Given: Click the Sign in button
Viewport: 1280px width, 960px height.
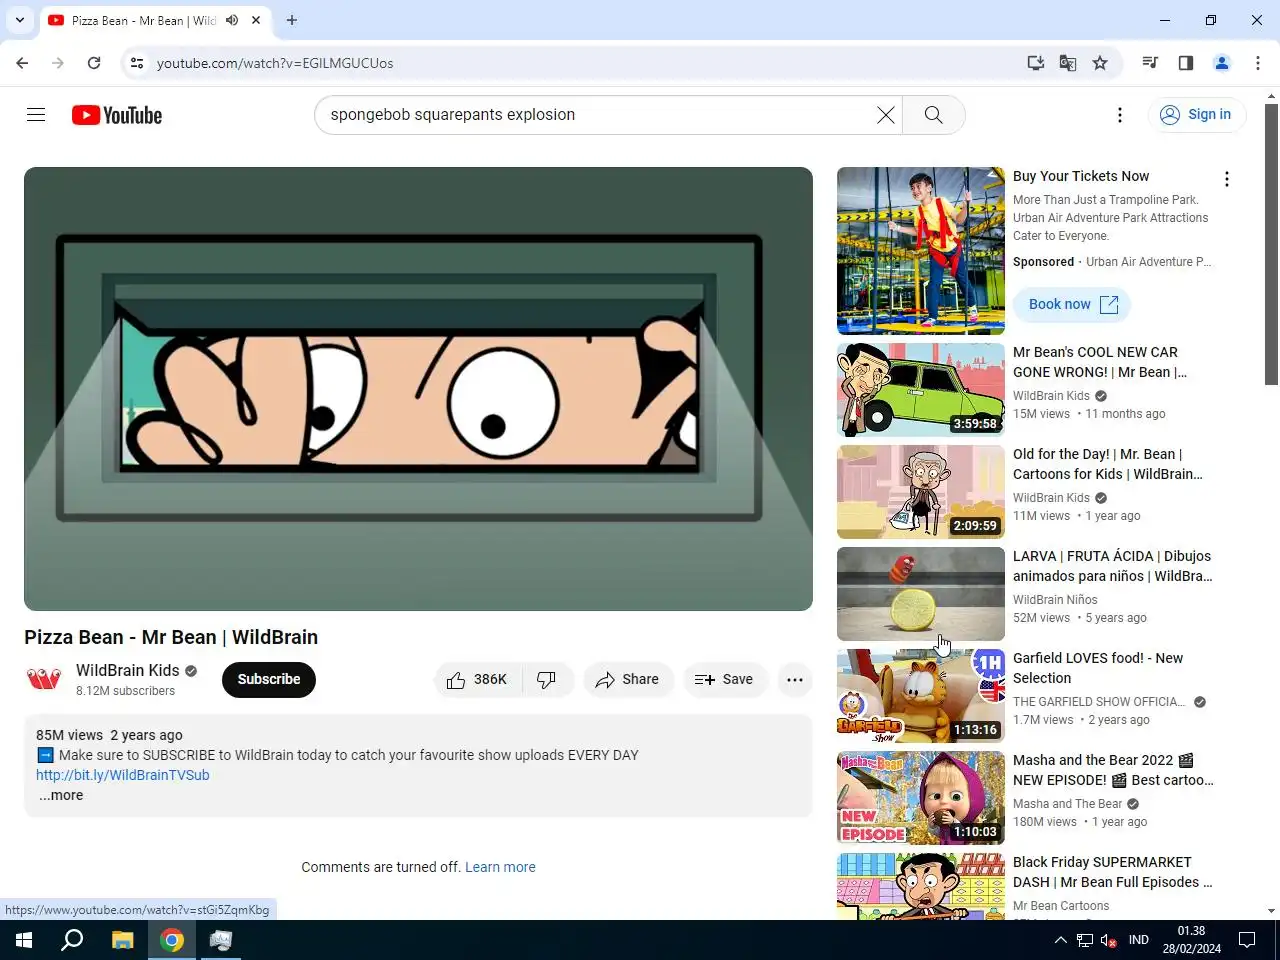Looking at the screenshot, I should click(x=1196, y=115).
